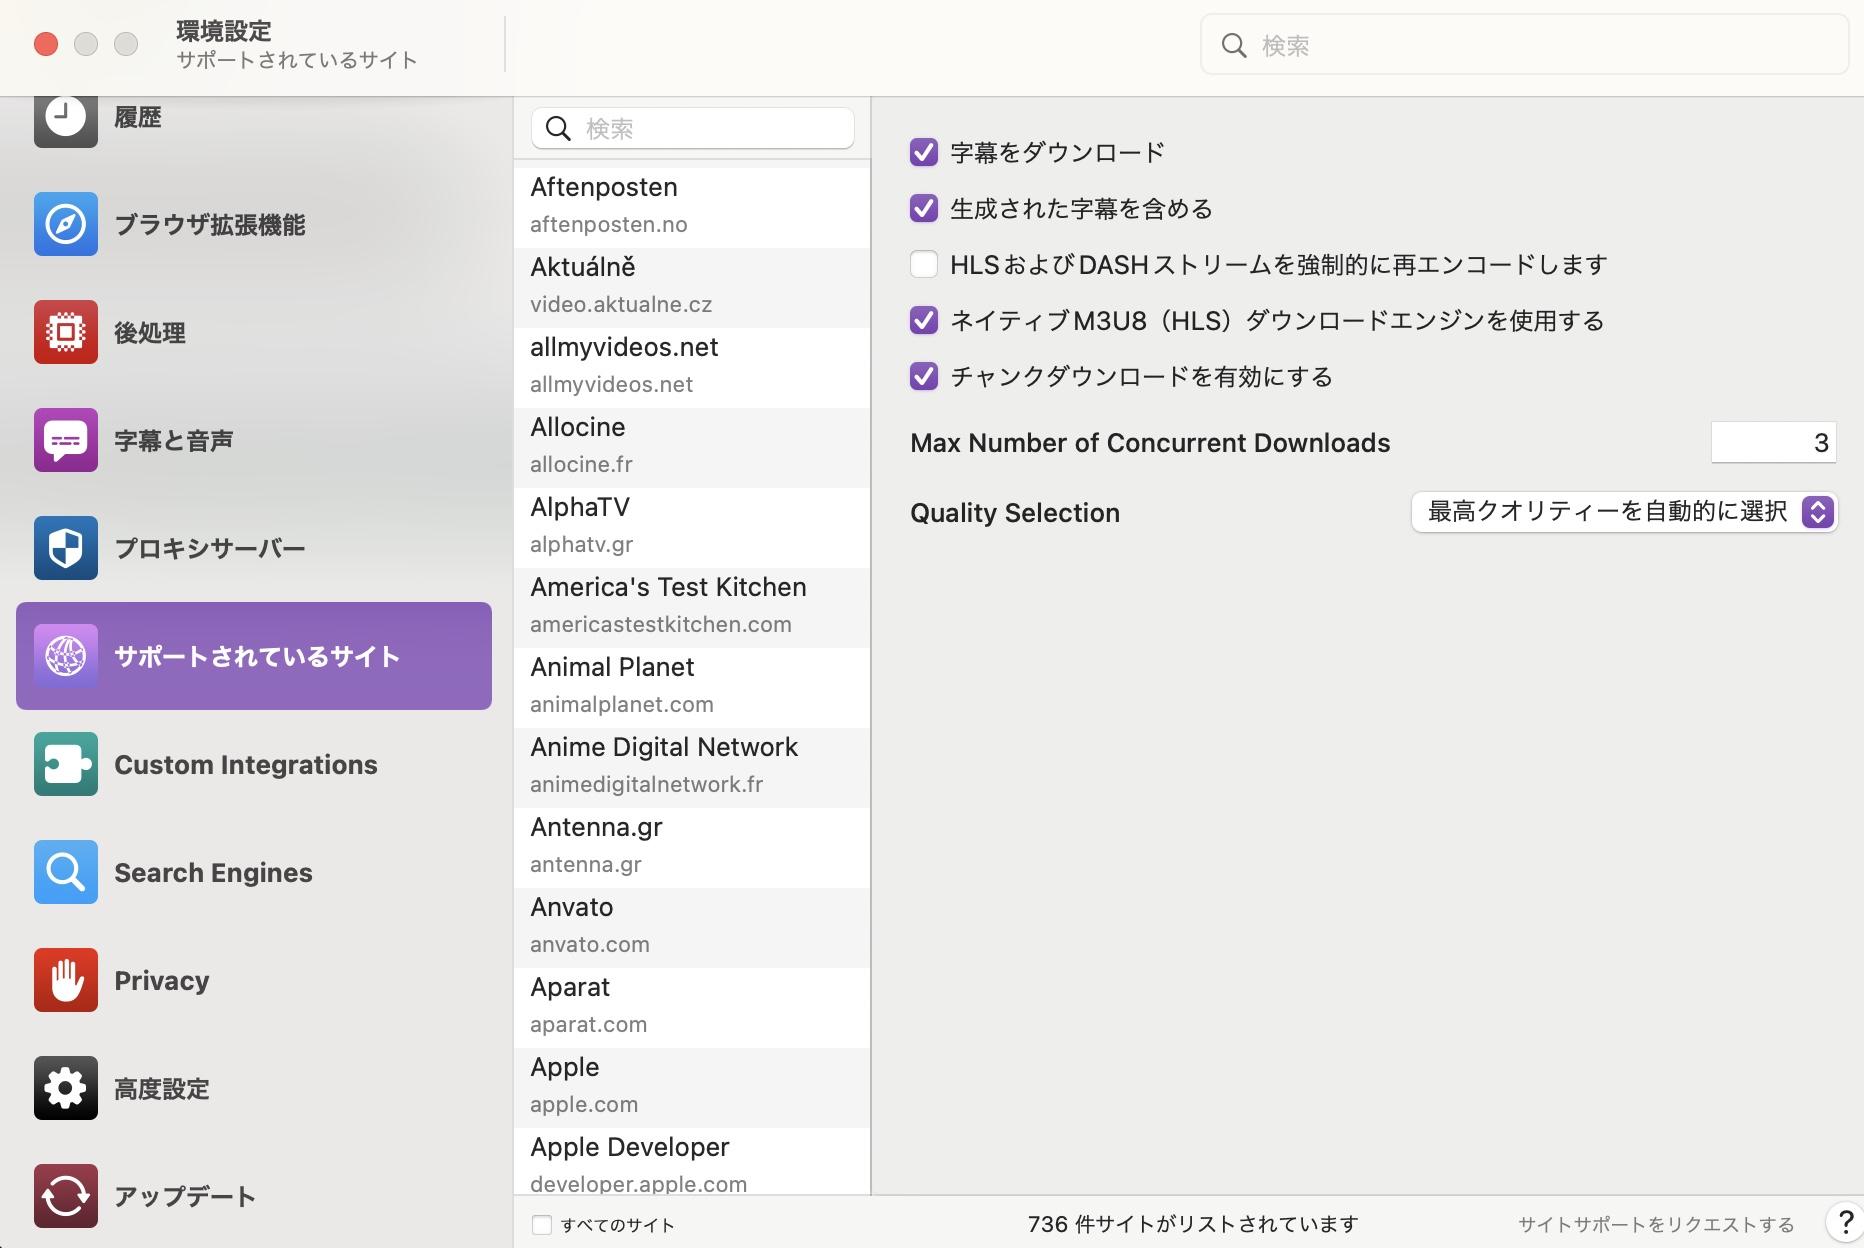Select Apple Developer in the site list

[x=692, y=1162]
